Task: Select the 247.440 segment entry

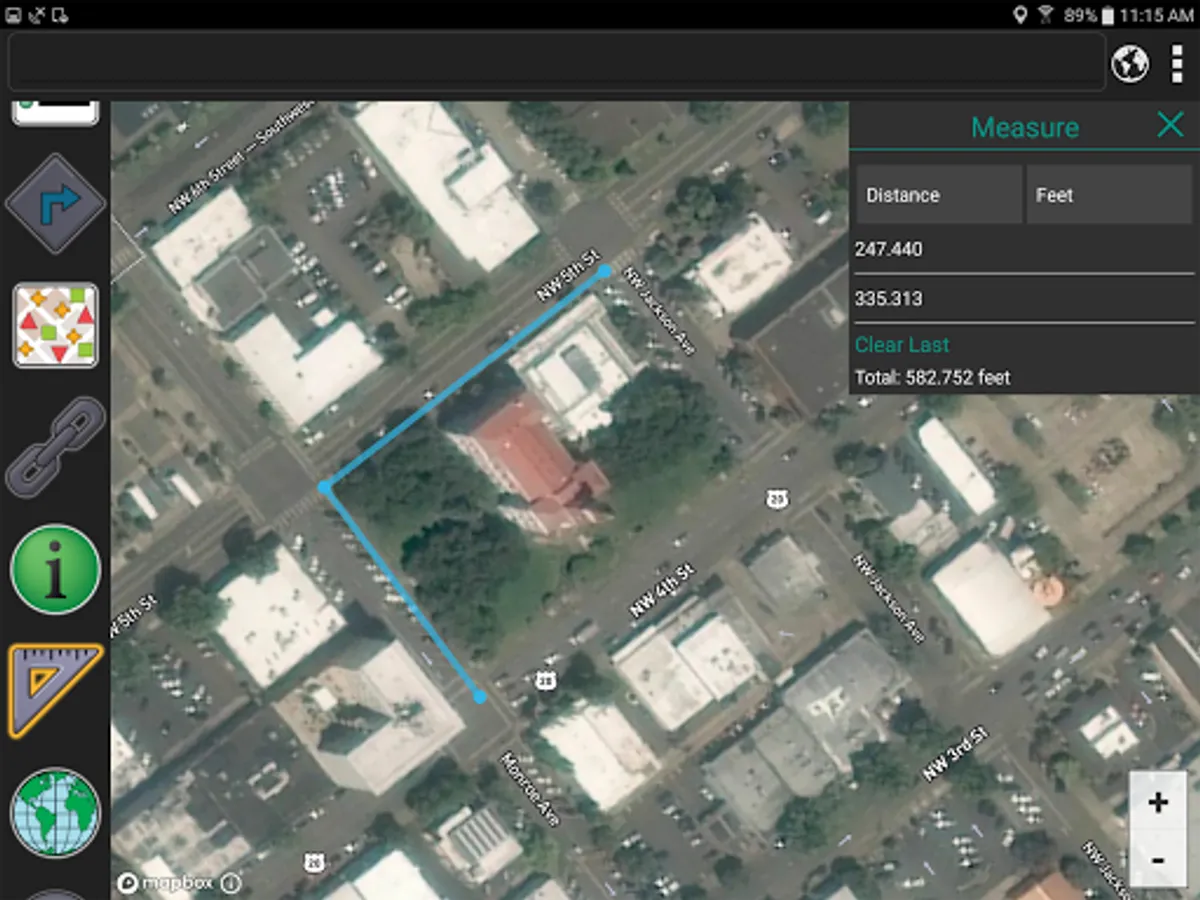Action: (x=1024, y=249)
